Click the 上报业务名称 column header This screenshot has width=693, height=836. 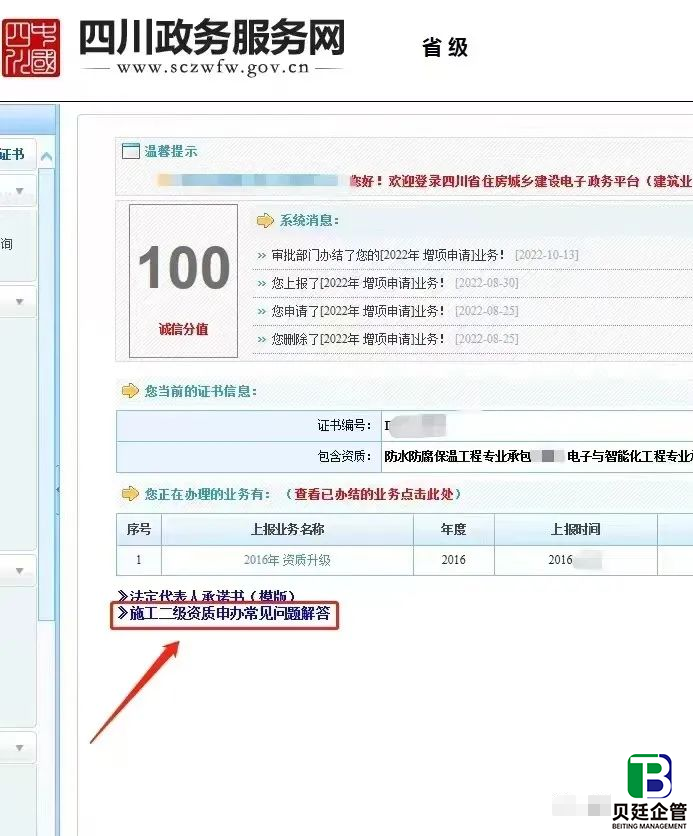tap(287, 529)
